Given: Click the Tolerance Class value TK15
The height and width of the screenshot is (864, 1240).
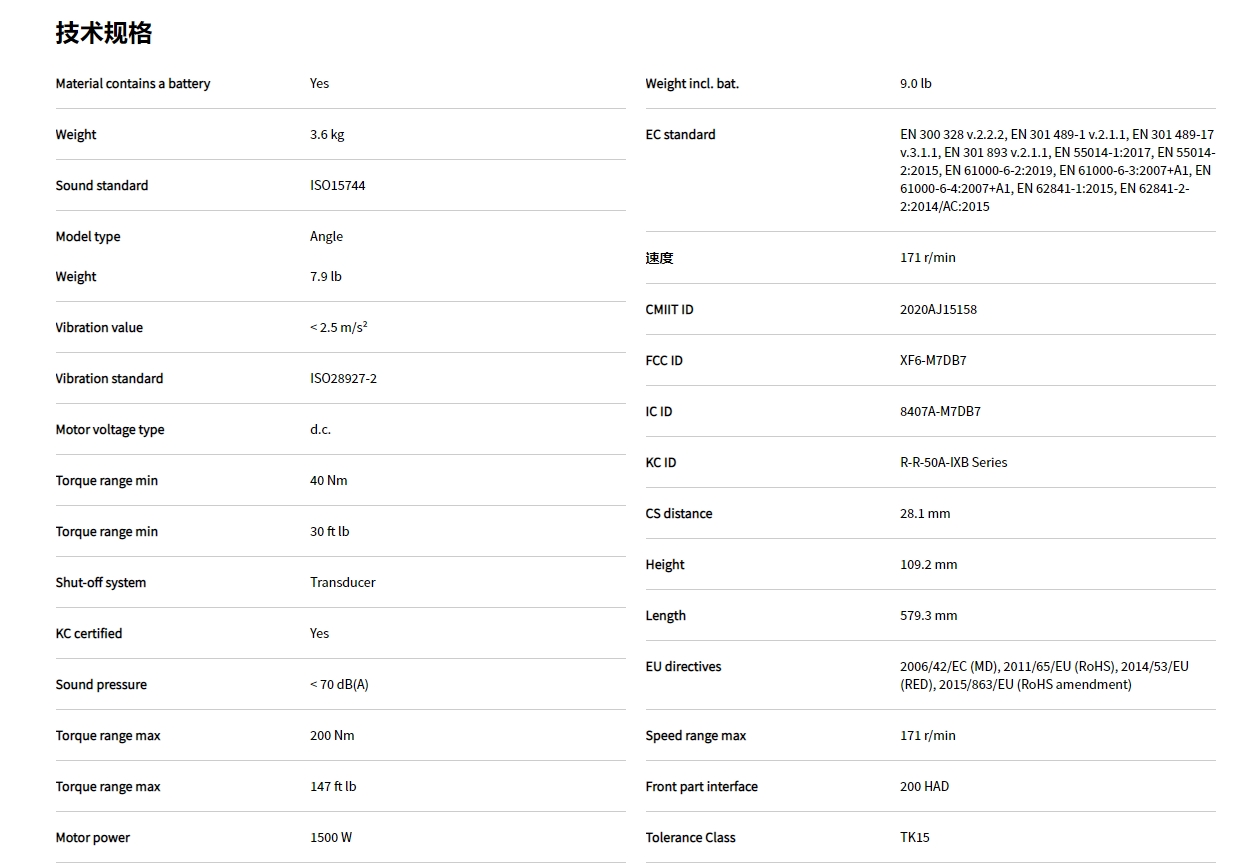Looking at the screenshot, I should 914,837.
